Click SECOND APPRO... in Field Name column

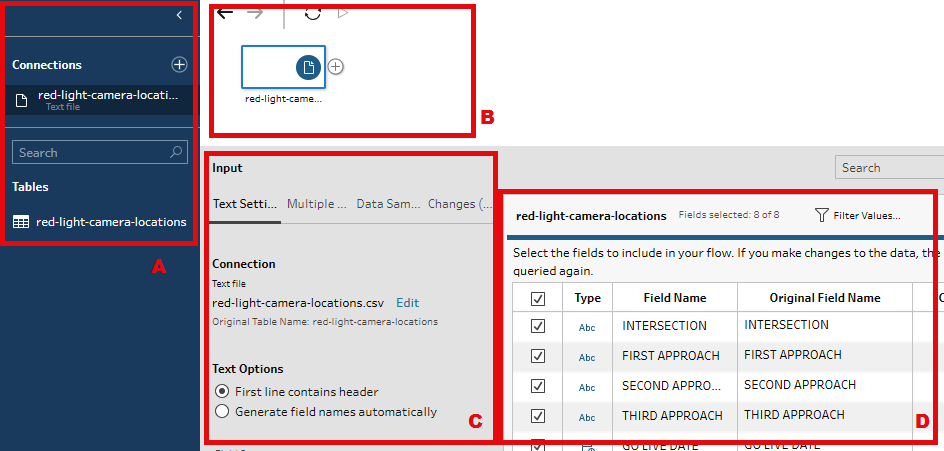pos(671,385)
